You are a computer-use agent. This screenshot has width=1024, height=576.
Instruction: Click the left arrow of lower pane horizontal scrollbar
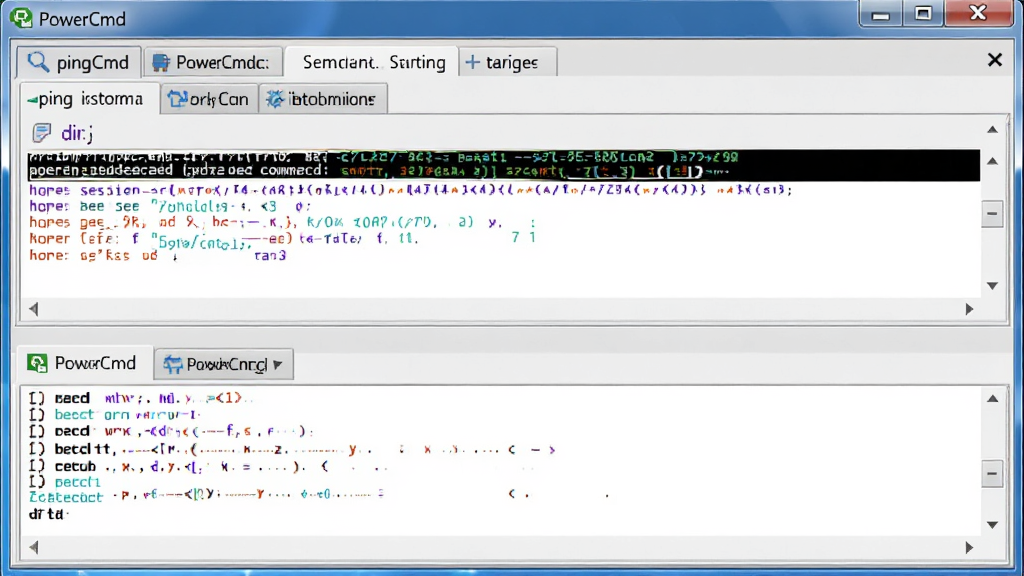(x=34, y=547)
